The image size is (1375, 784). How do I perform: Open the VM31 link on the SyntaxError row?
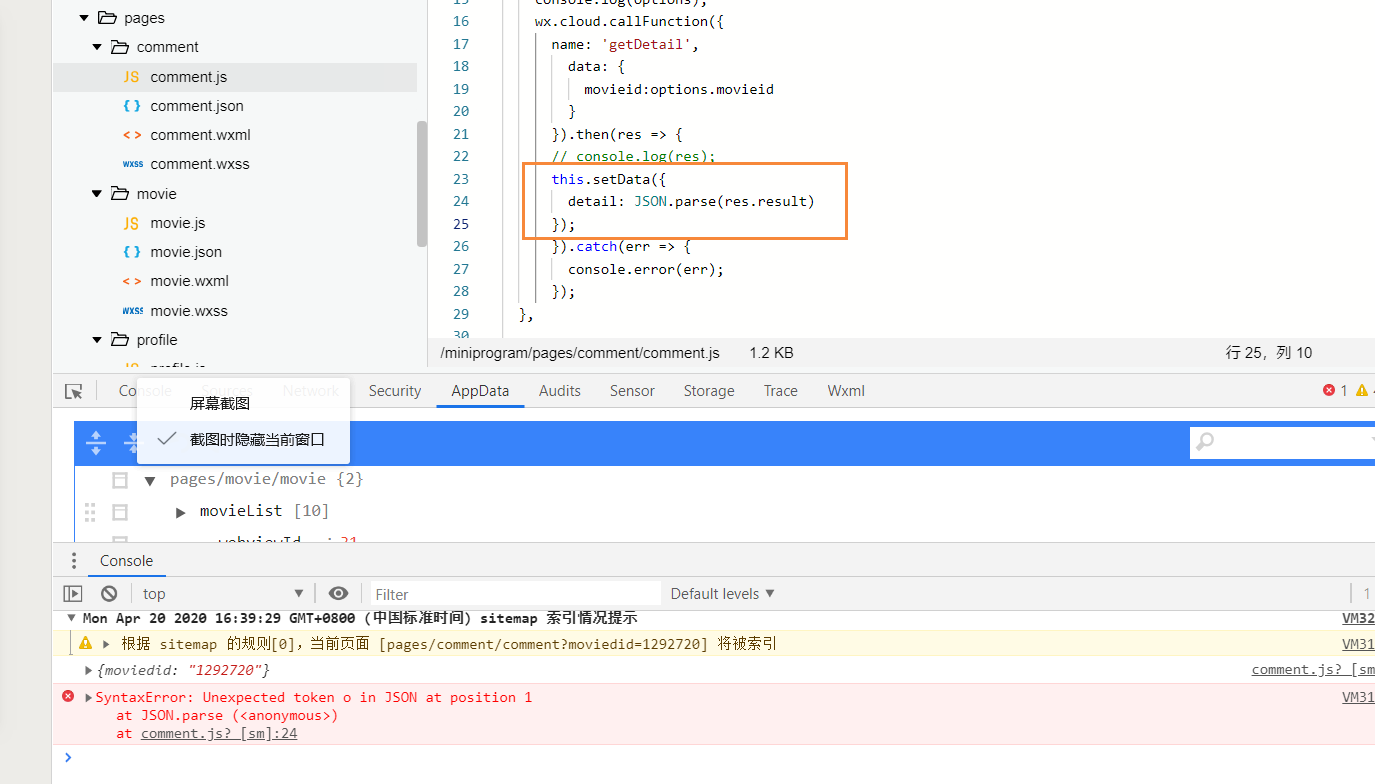tap(1358, 697)
